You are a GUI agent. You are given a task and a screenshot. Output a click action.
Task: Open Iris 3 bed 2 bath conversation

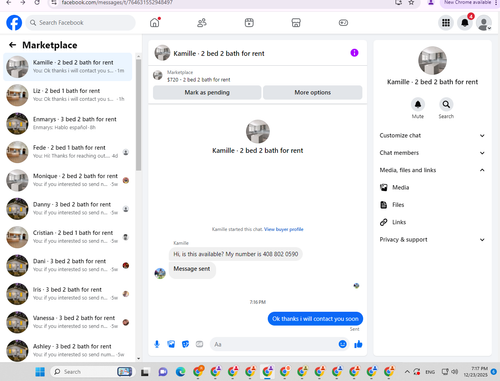[68, 294]
